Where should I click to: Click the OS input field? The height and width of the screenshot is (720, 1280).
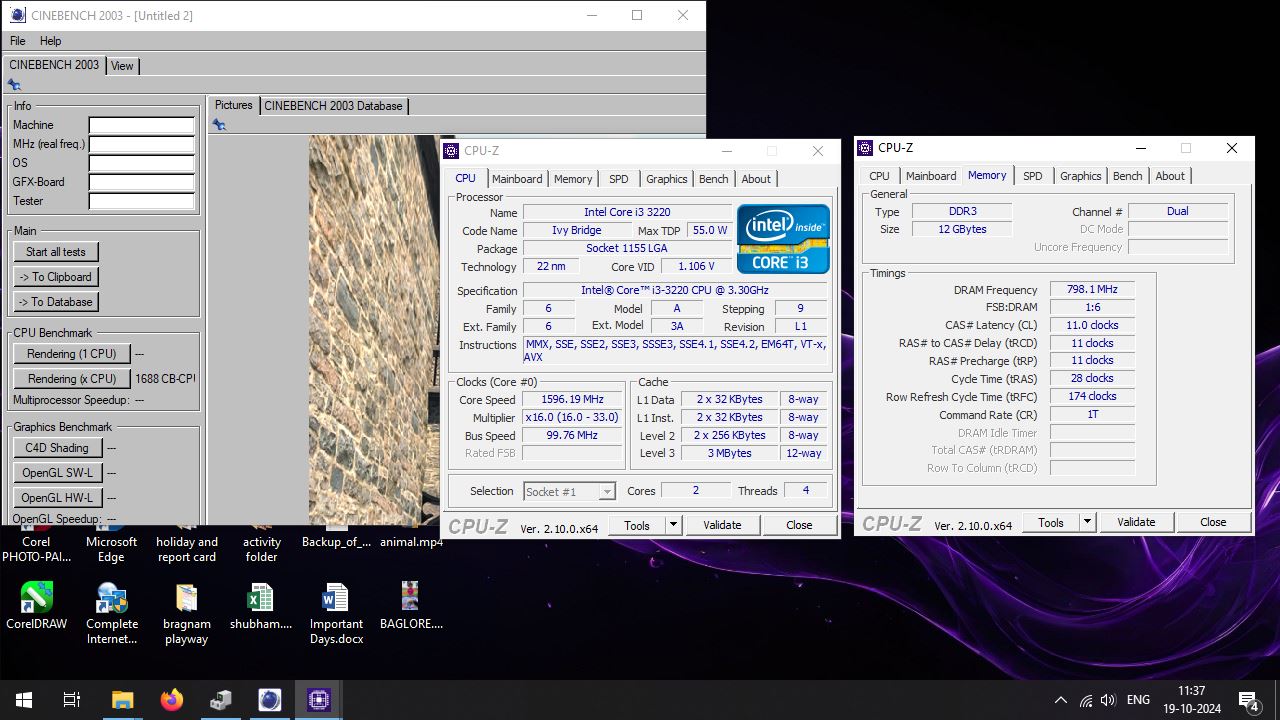(x=142, y=163)
